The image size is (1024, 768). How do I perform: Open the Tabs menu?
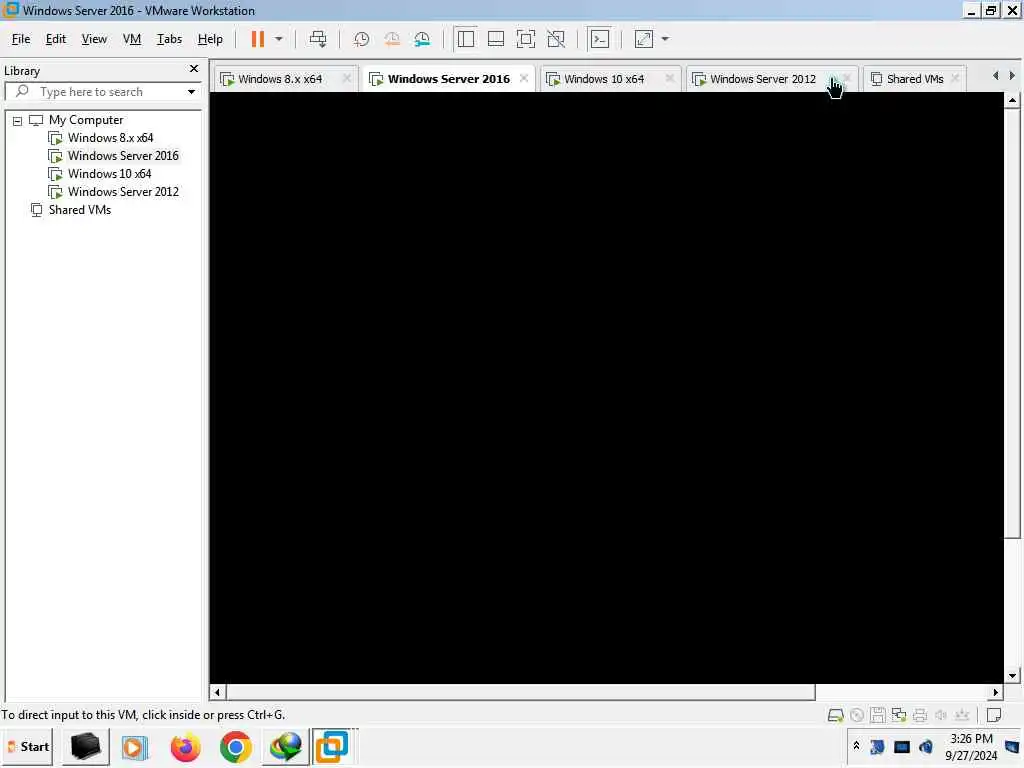(x=169, y=39)
